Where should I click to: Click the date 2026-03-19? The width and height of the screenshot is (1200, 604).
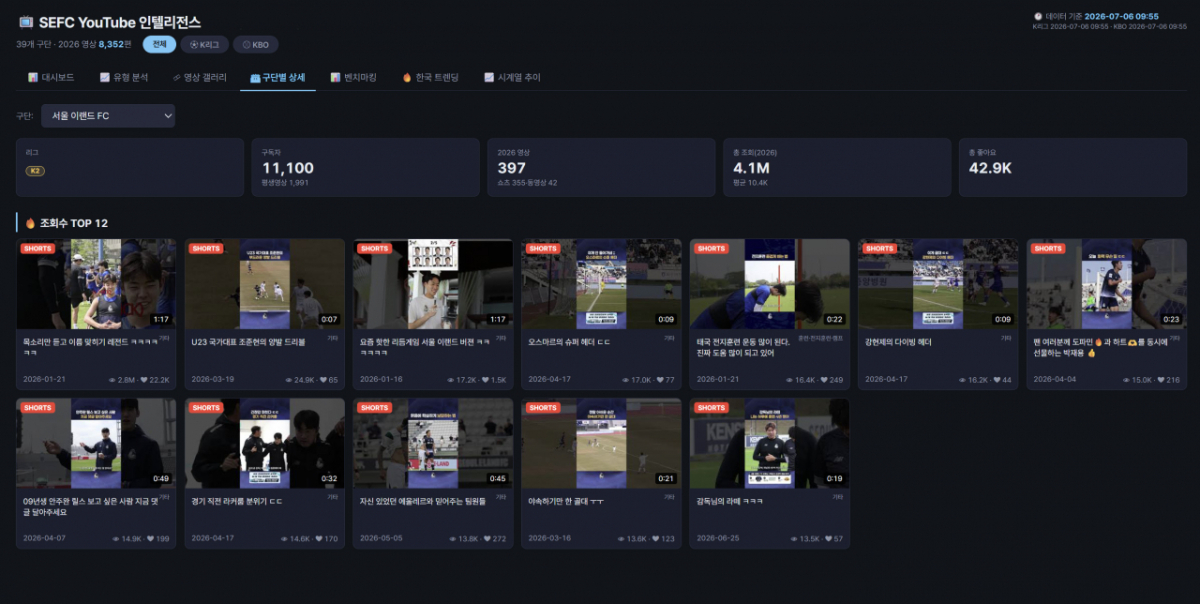pos(213,380)
